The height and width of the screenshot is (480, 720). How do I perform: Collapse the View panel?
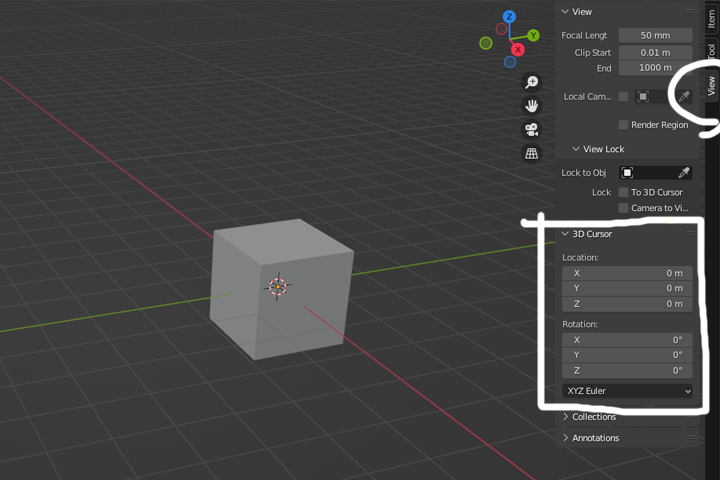565,11
